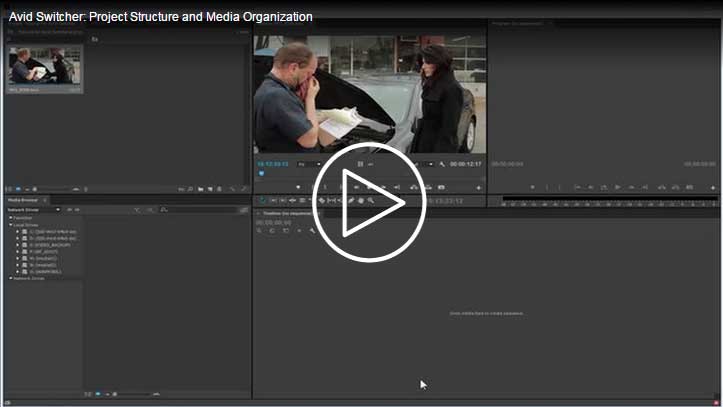Click the New Item icon in Project panel
Viewport: 723px width, 407px height.
210,189
